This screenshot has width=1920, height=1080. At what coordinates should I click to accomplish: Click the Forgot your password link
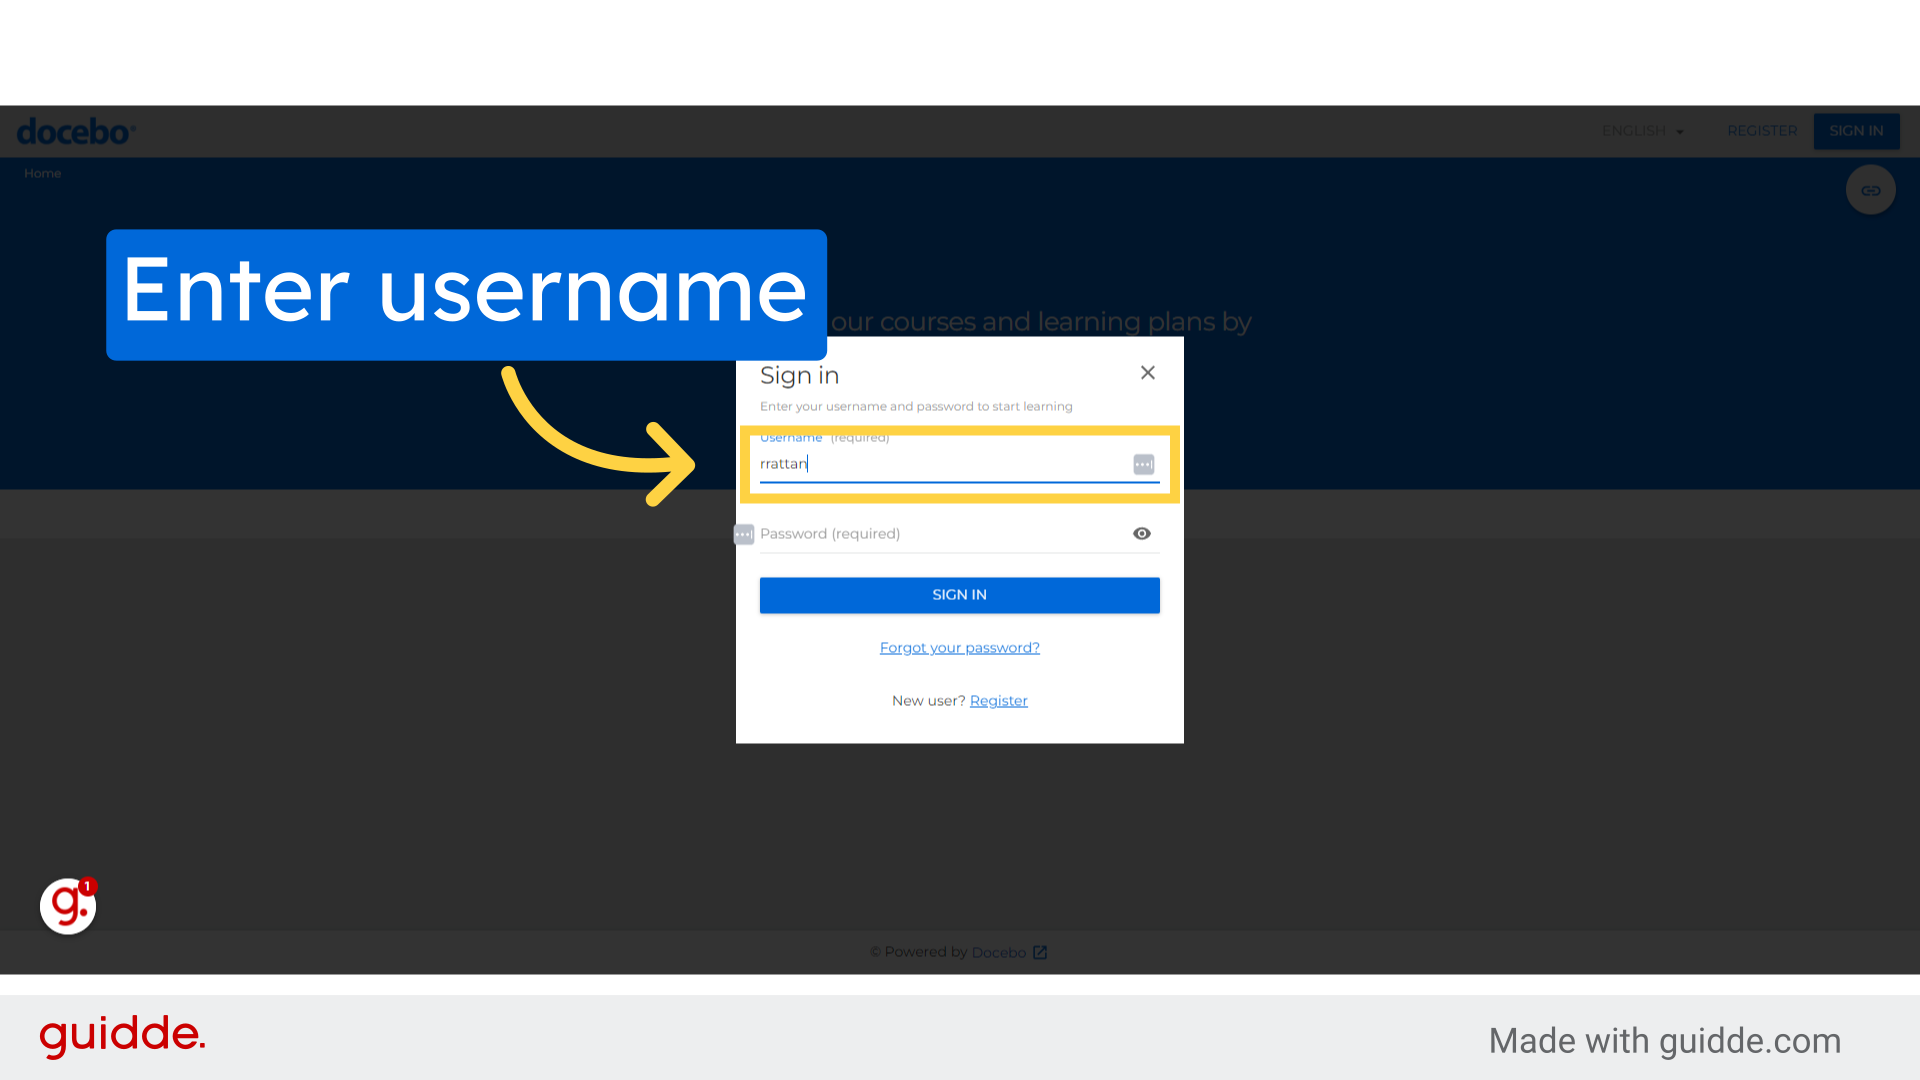(x=959, y=647)
